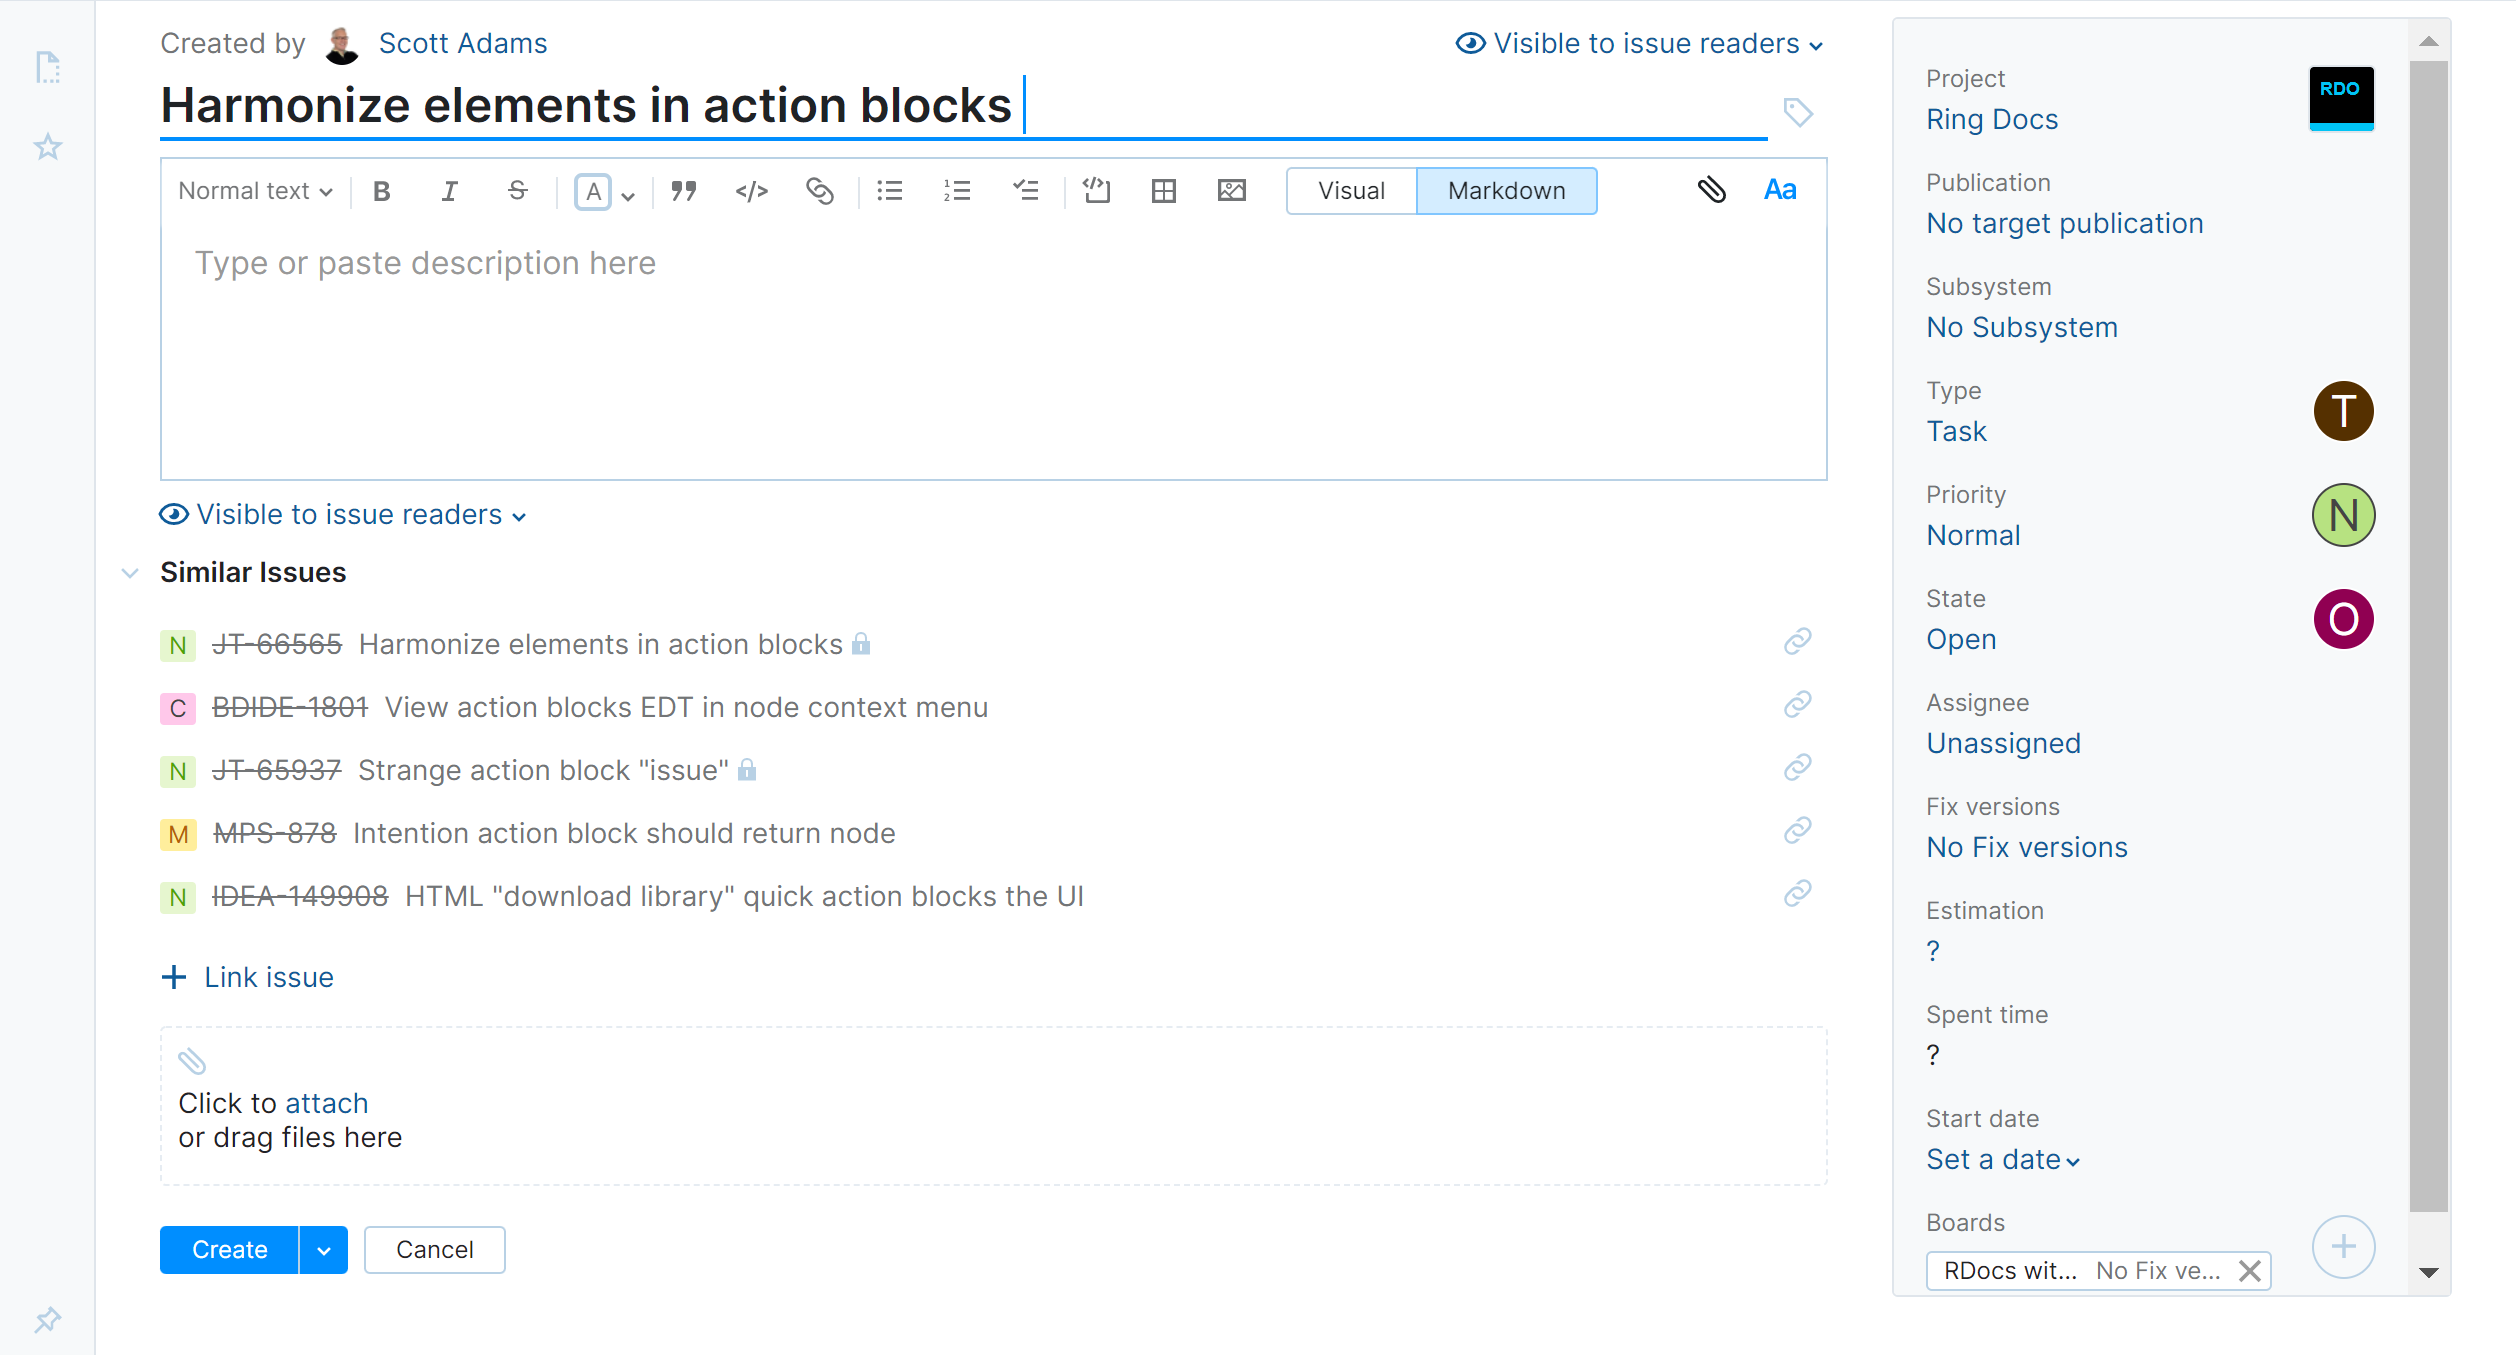Screen dimensions: 2516x1355
Task: Toggle bold formatting in editor toolbar
Action: coord(381,191)
